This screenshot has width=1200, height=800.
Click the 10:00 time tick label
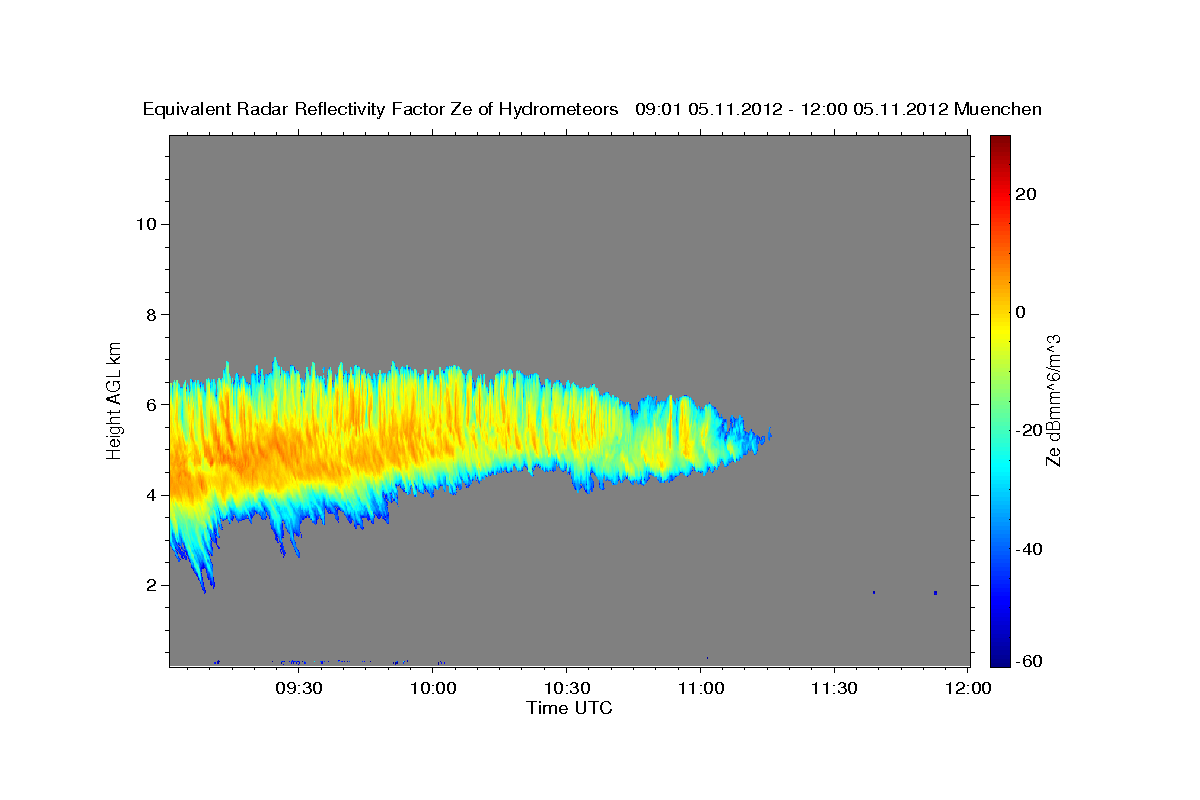click(x=434, y=689)
